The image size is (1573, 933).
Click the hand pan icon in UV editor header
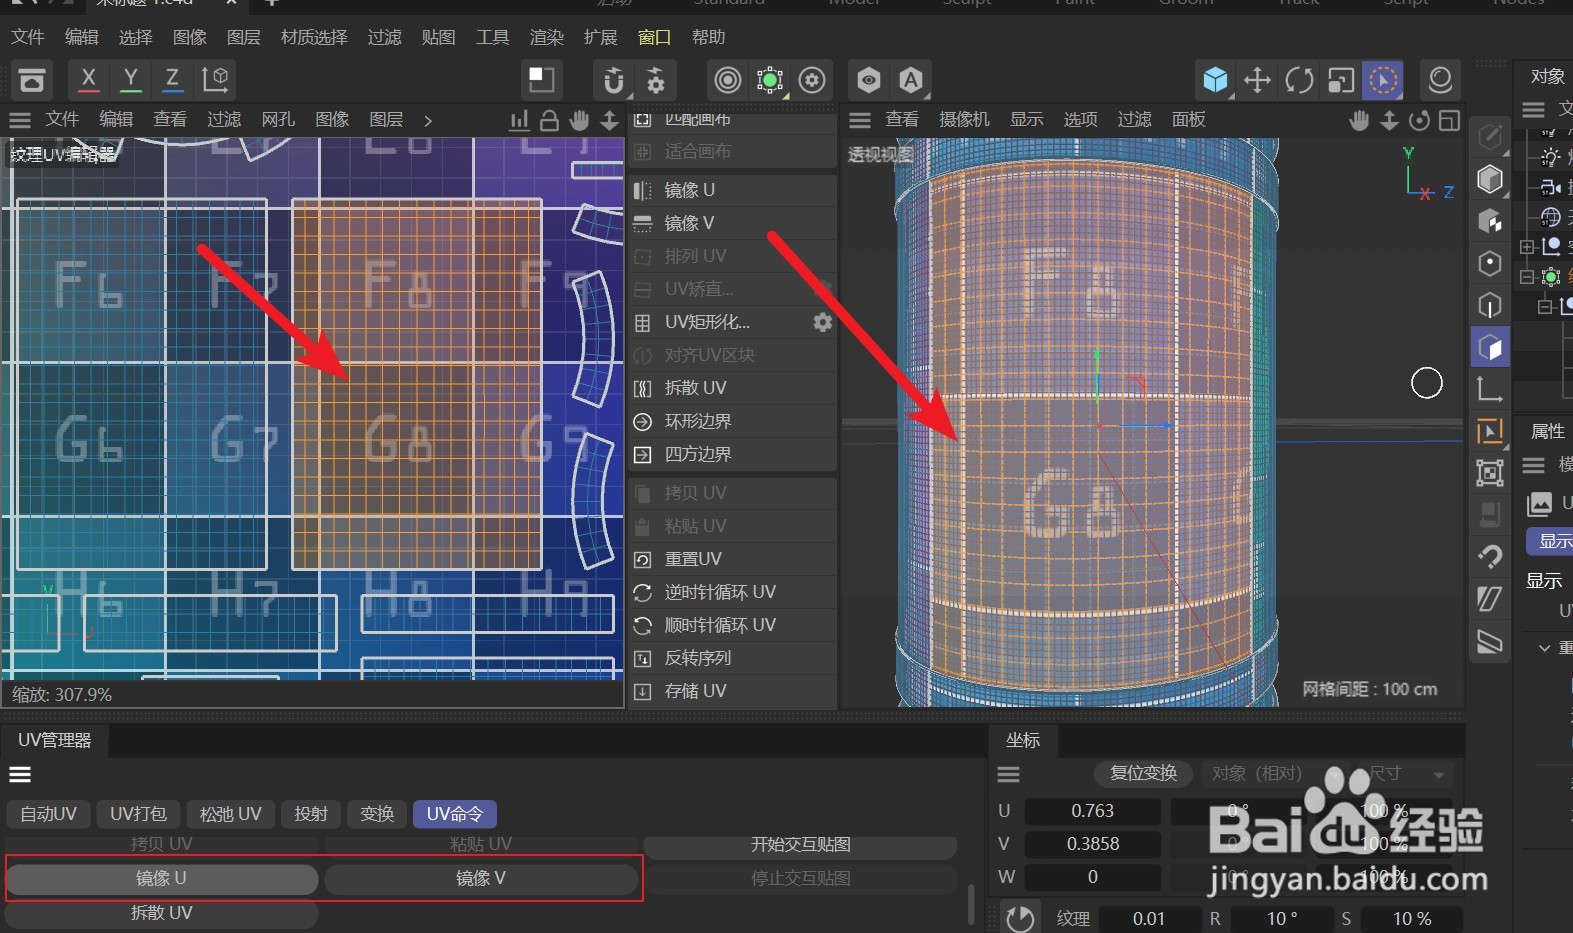[579, 120]
